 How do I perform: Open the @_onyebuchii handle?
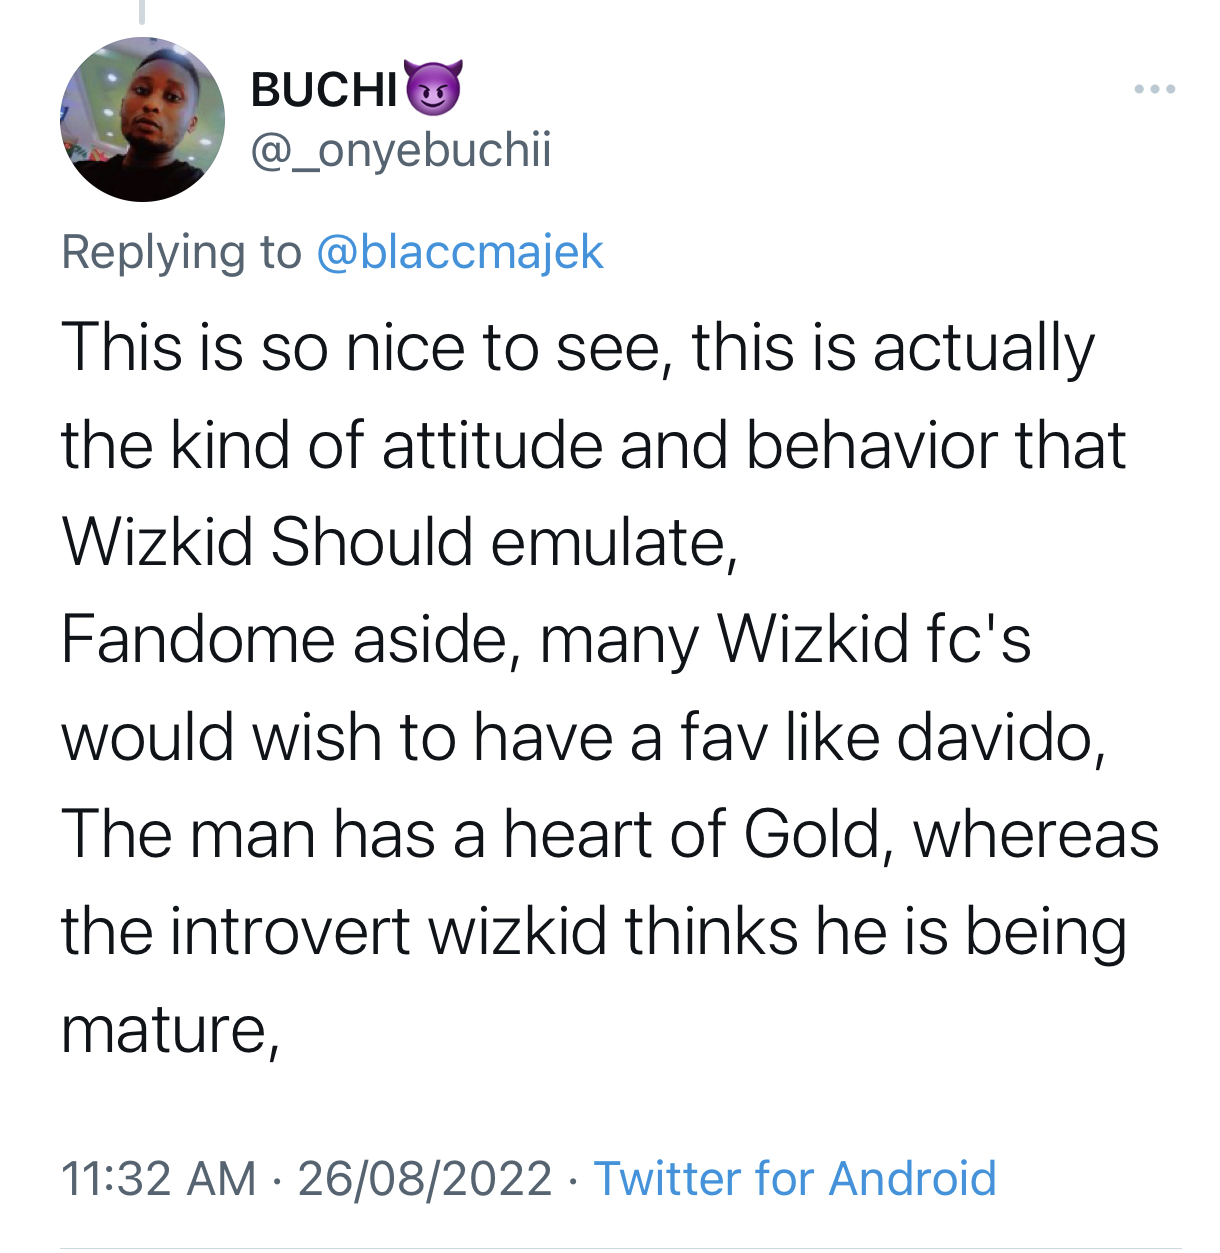401,150
